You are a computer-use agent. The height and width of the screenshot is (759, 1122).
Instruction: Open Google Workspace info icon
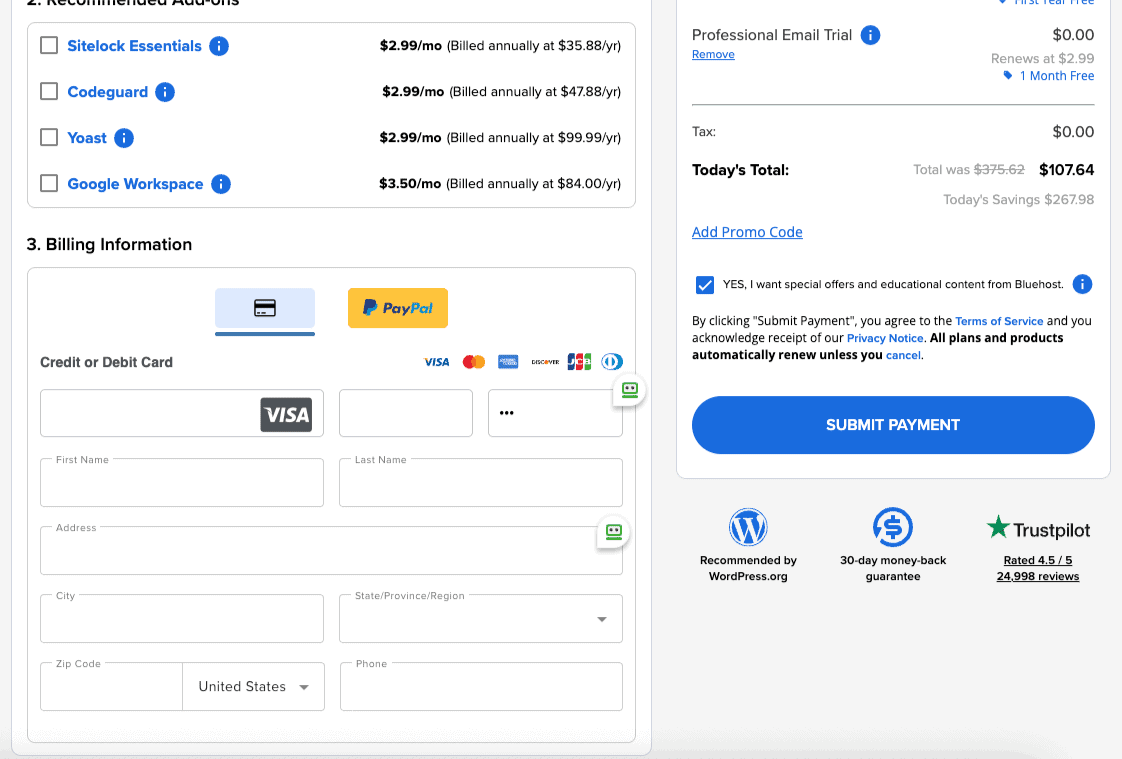coord(221,184)
